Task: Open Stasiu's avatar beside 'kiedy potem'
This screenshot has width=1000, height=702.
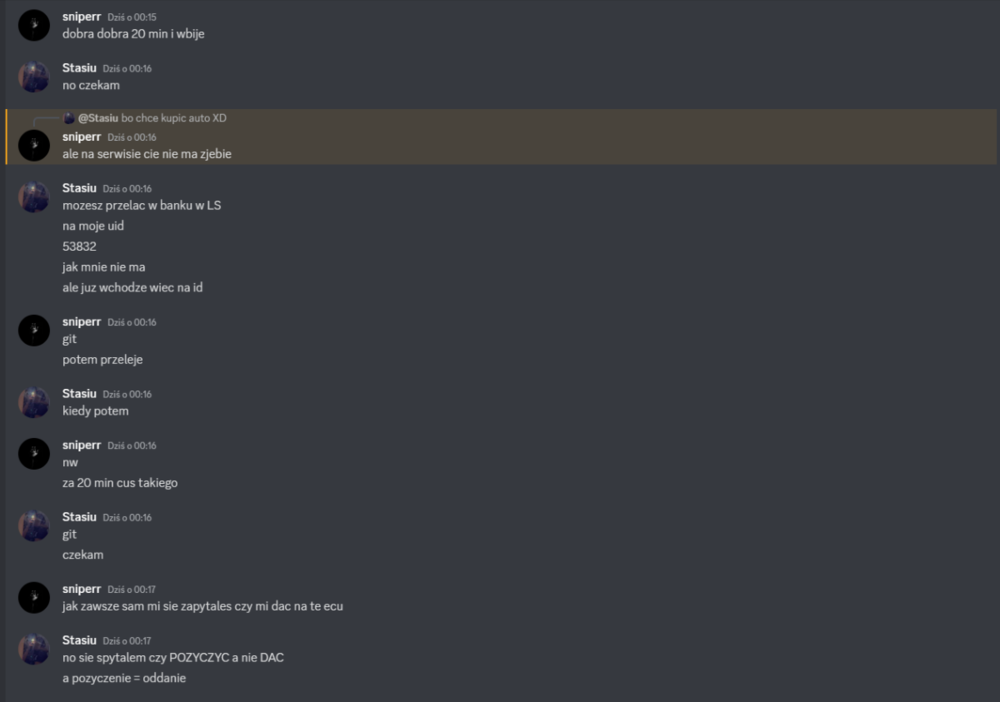Action: (34, 402)
